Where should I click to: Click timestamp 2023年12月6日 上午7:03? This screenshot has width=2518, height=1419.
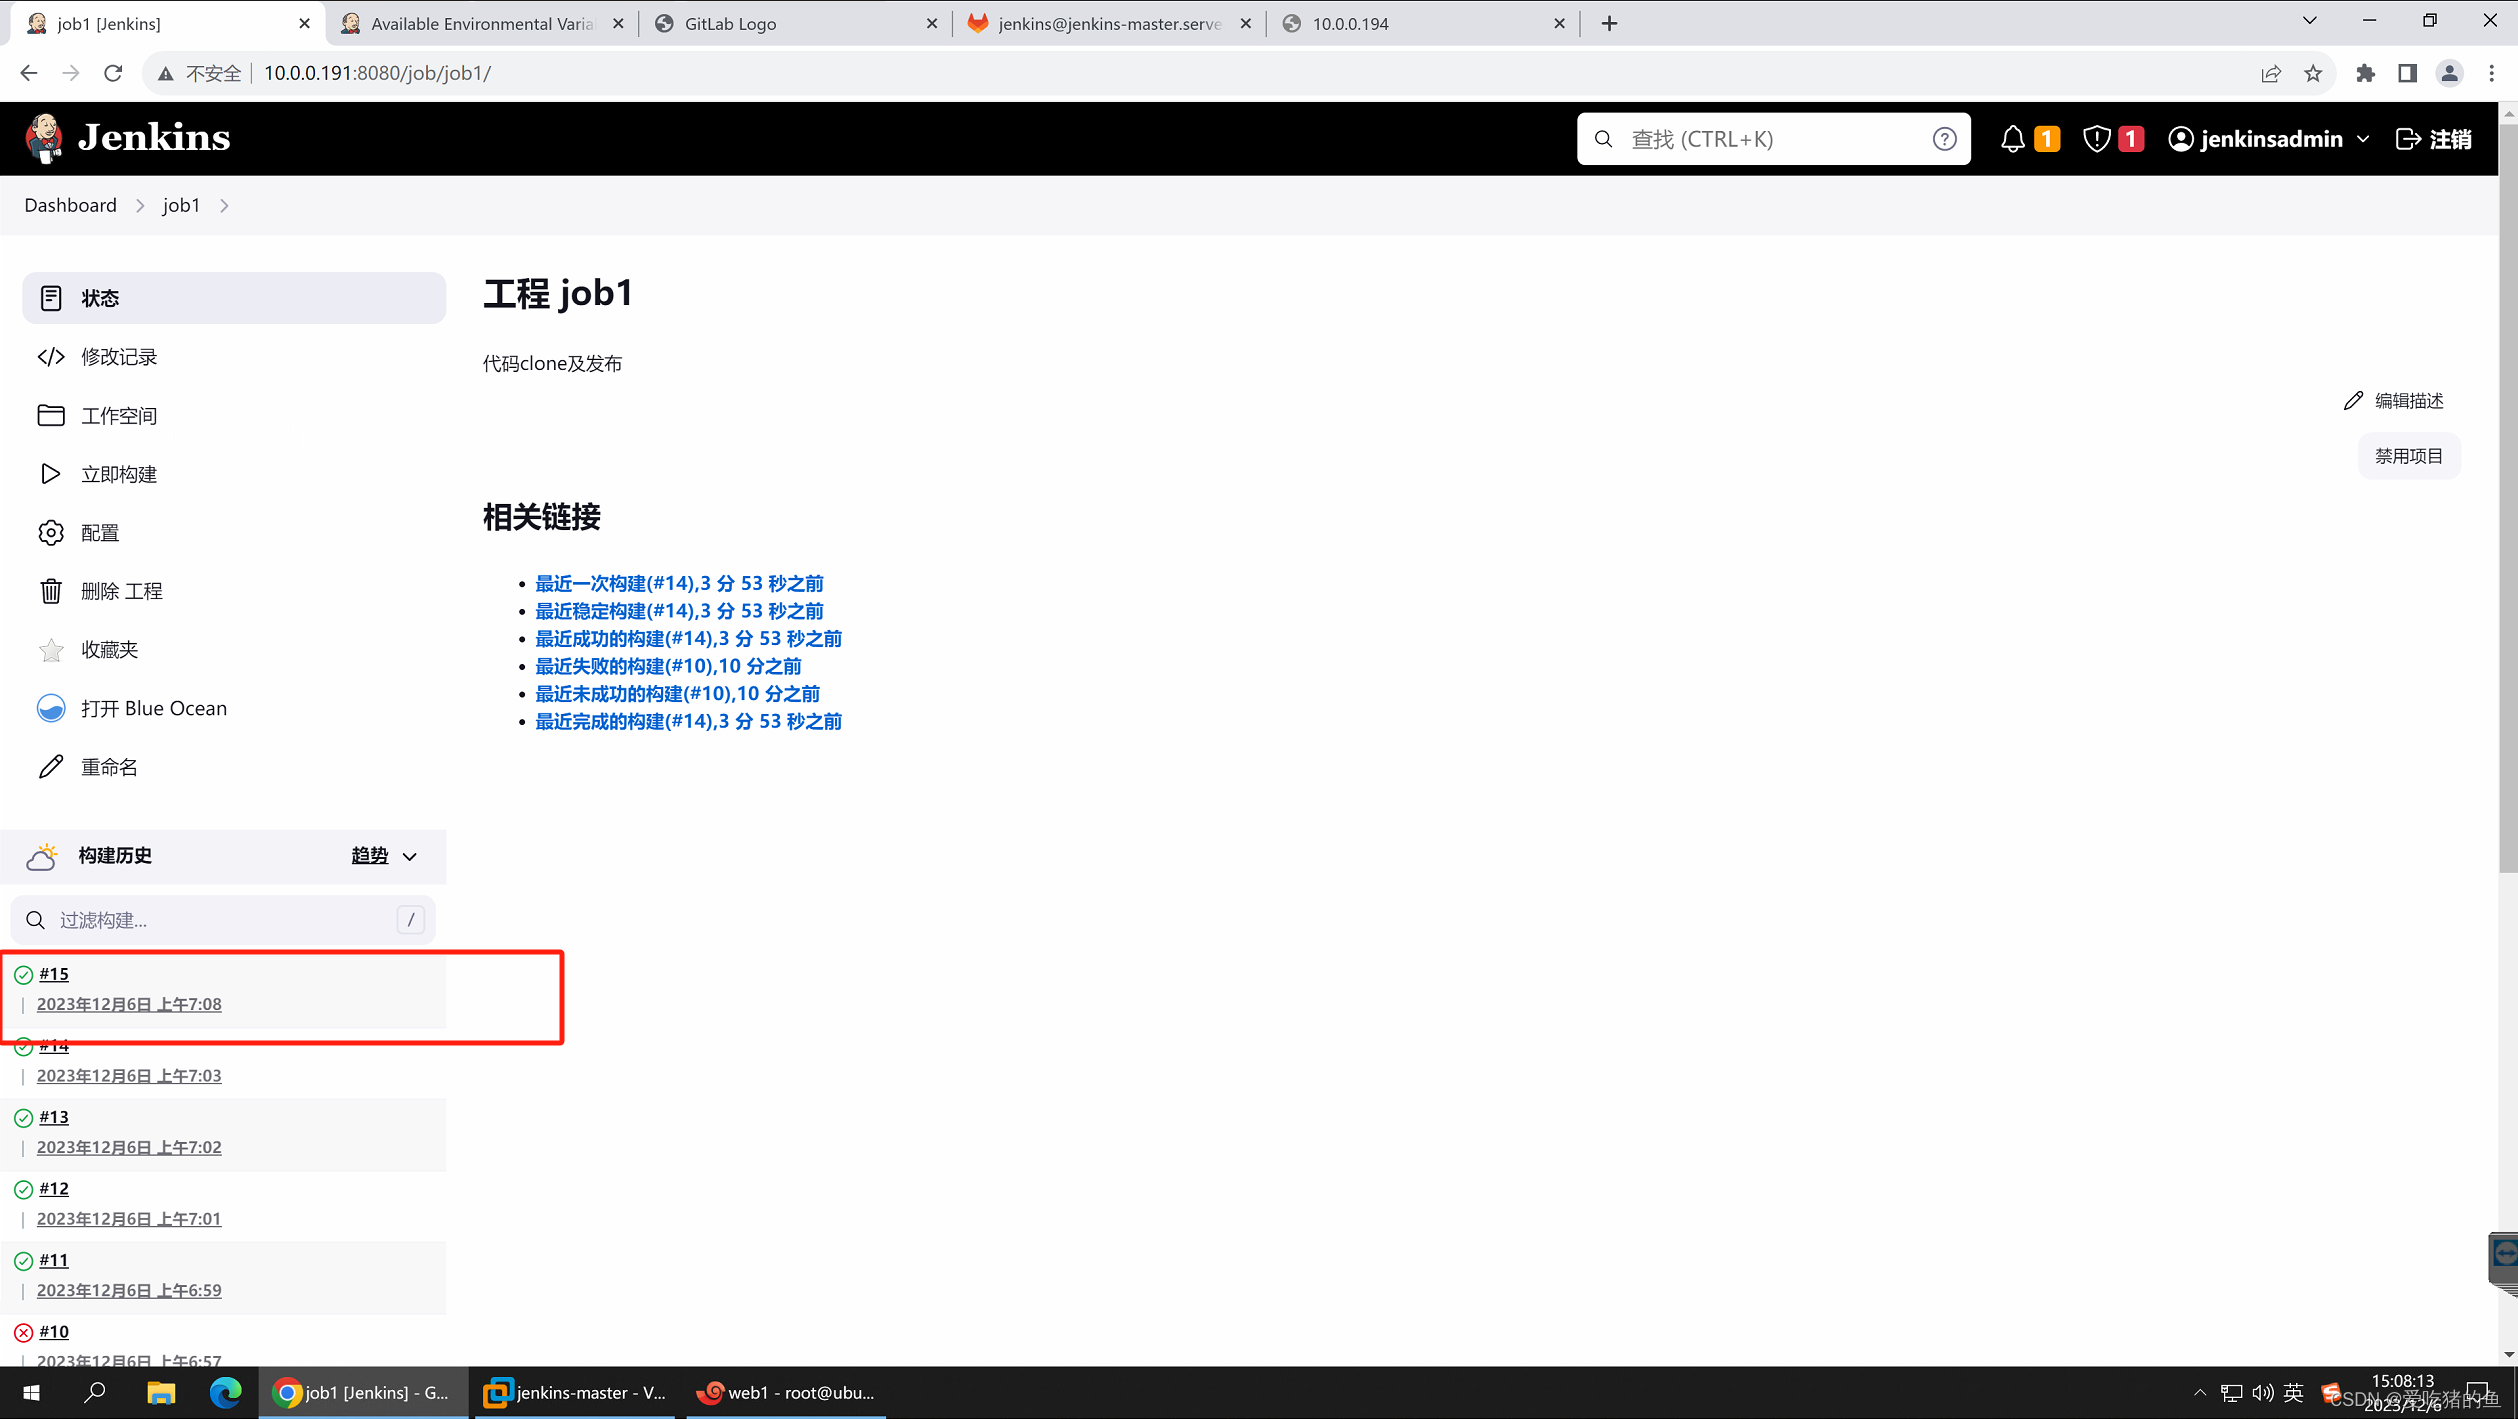(x=129, y=1076)
